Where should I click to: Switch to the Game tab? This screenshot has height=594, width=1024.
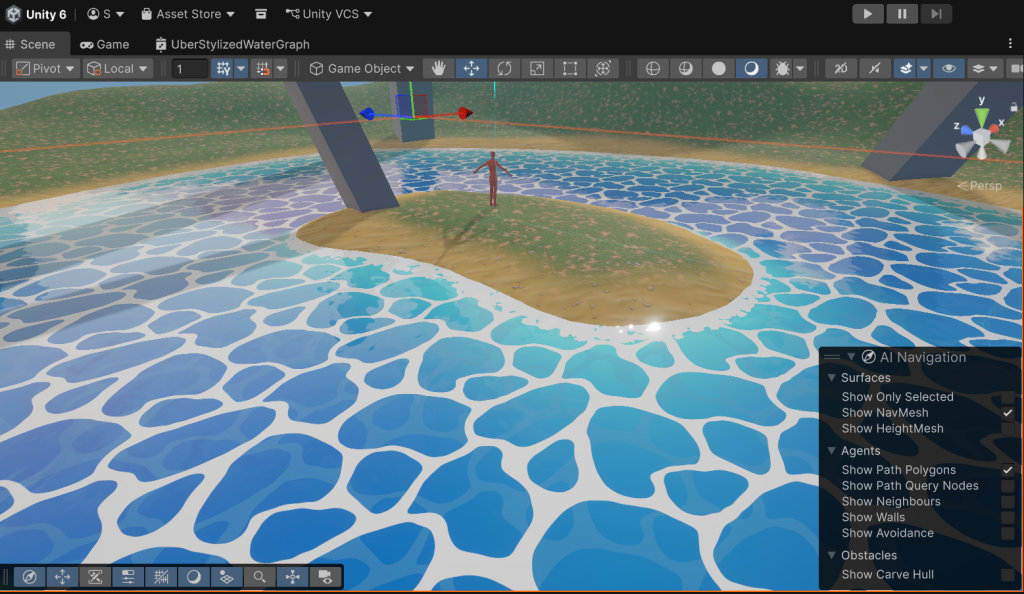104,44
